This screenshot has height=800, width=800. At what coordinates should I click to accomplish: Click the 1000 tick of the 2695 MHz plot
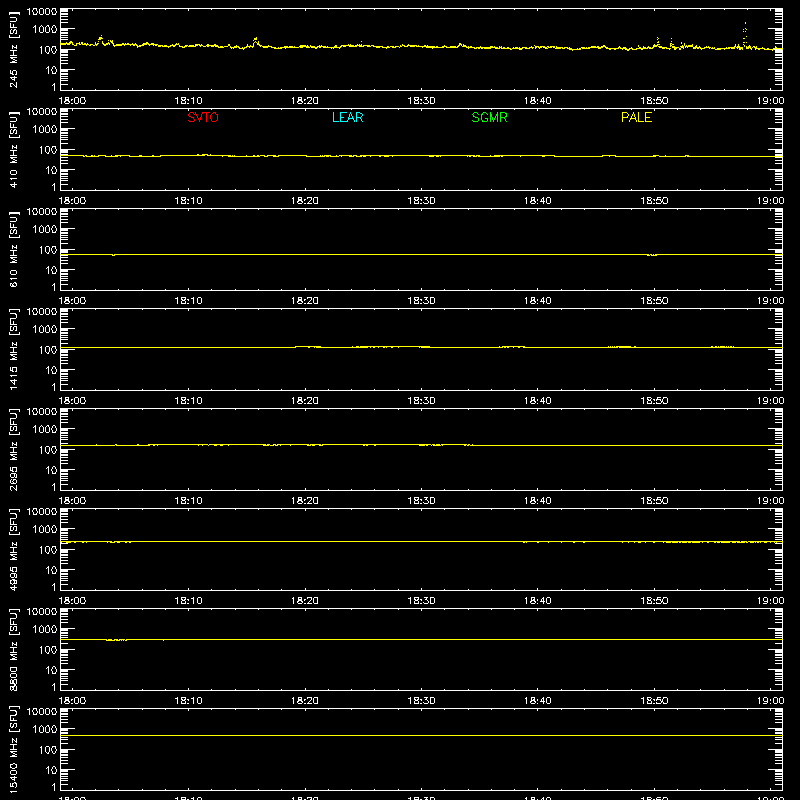[45, 430]
